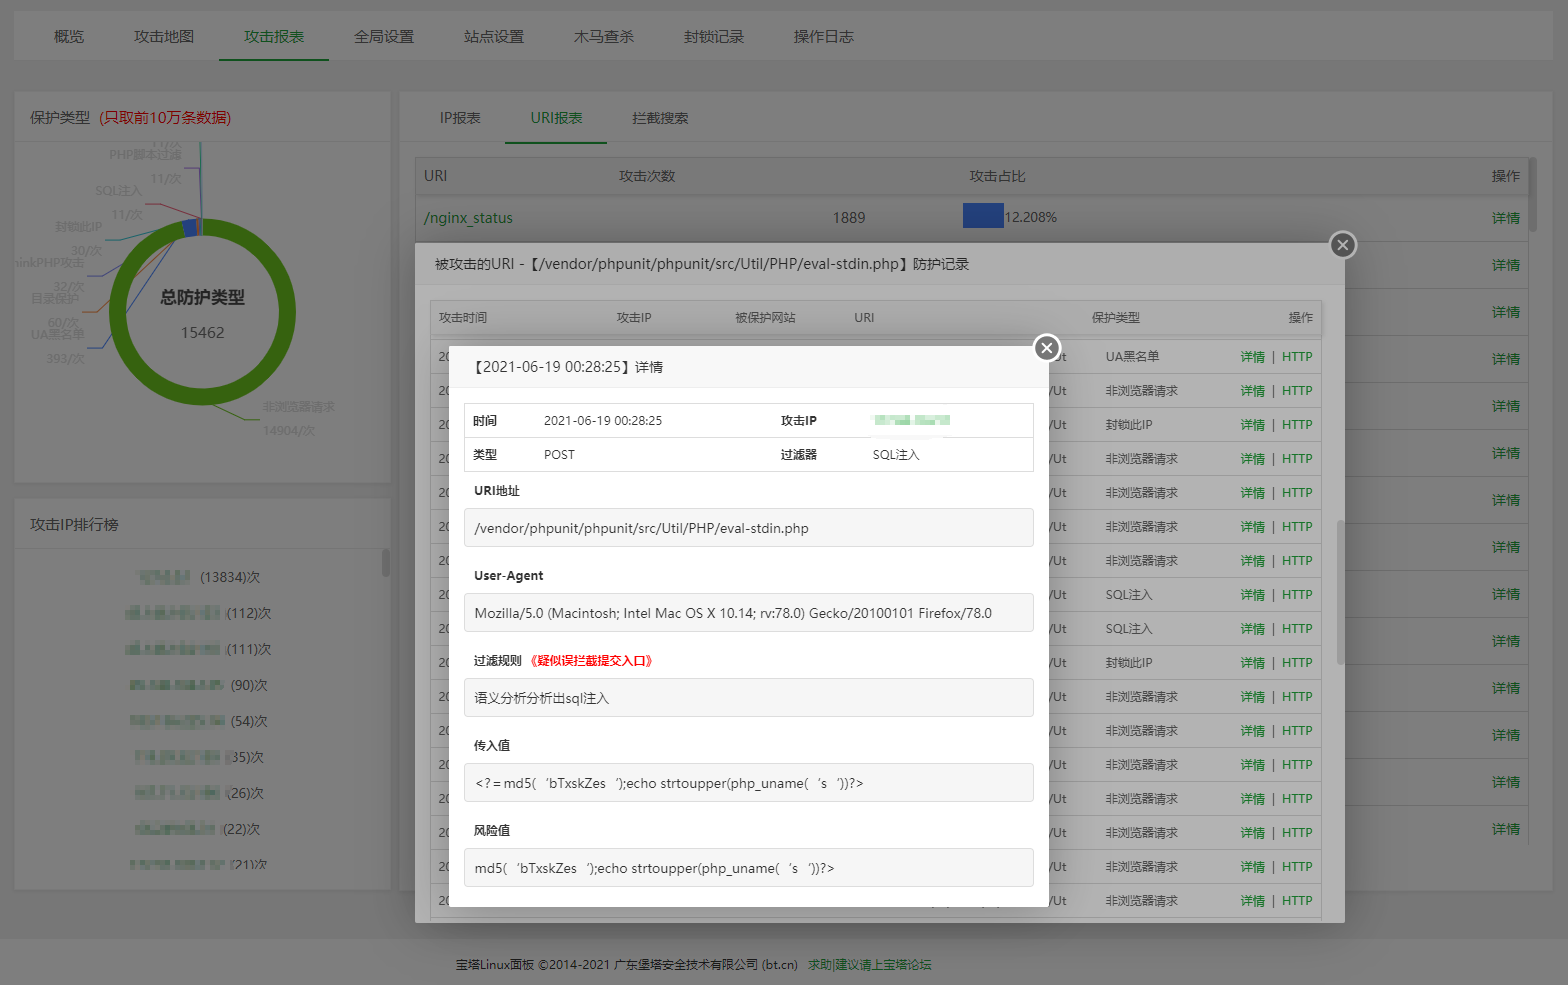Image resolution: width=1568 pixels, height=985 pixels.
Task: Click the blue 12.208% attack ratio bar
Action: 983,216
